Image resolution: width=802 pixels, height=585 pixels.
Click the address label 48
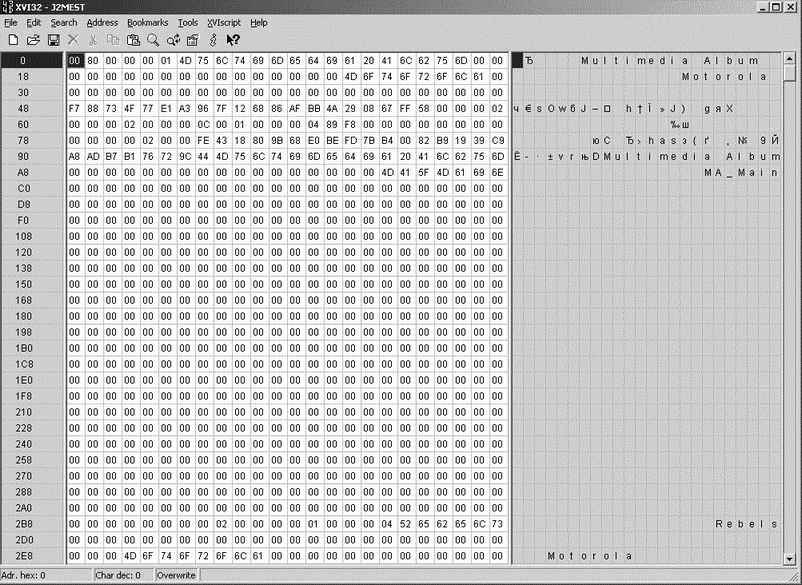point(23,108)
